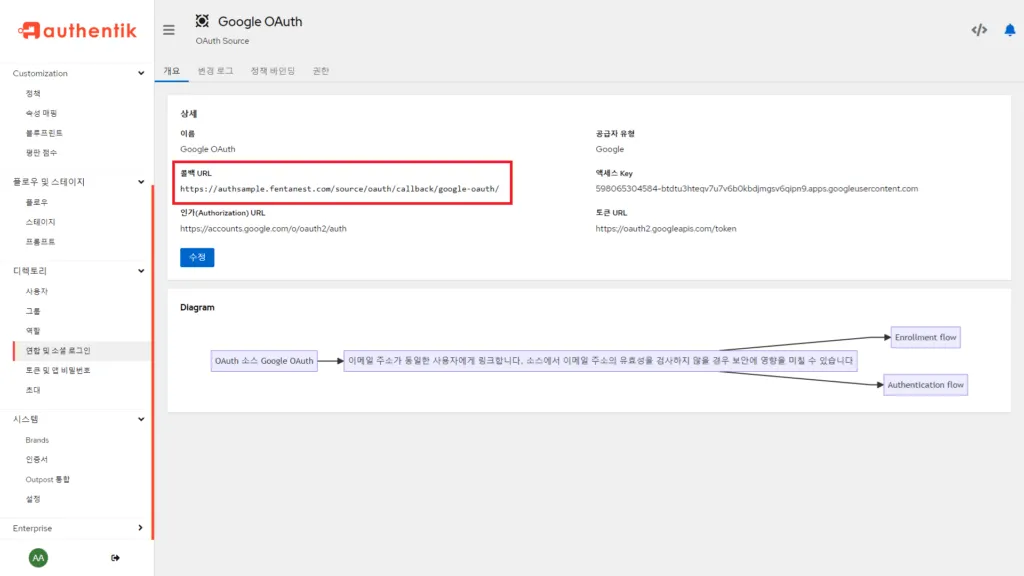This screenshot has height=576, width=1024.
Task: Expand the Enterprise section
Action: (x=140, y=528)
